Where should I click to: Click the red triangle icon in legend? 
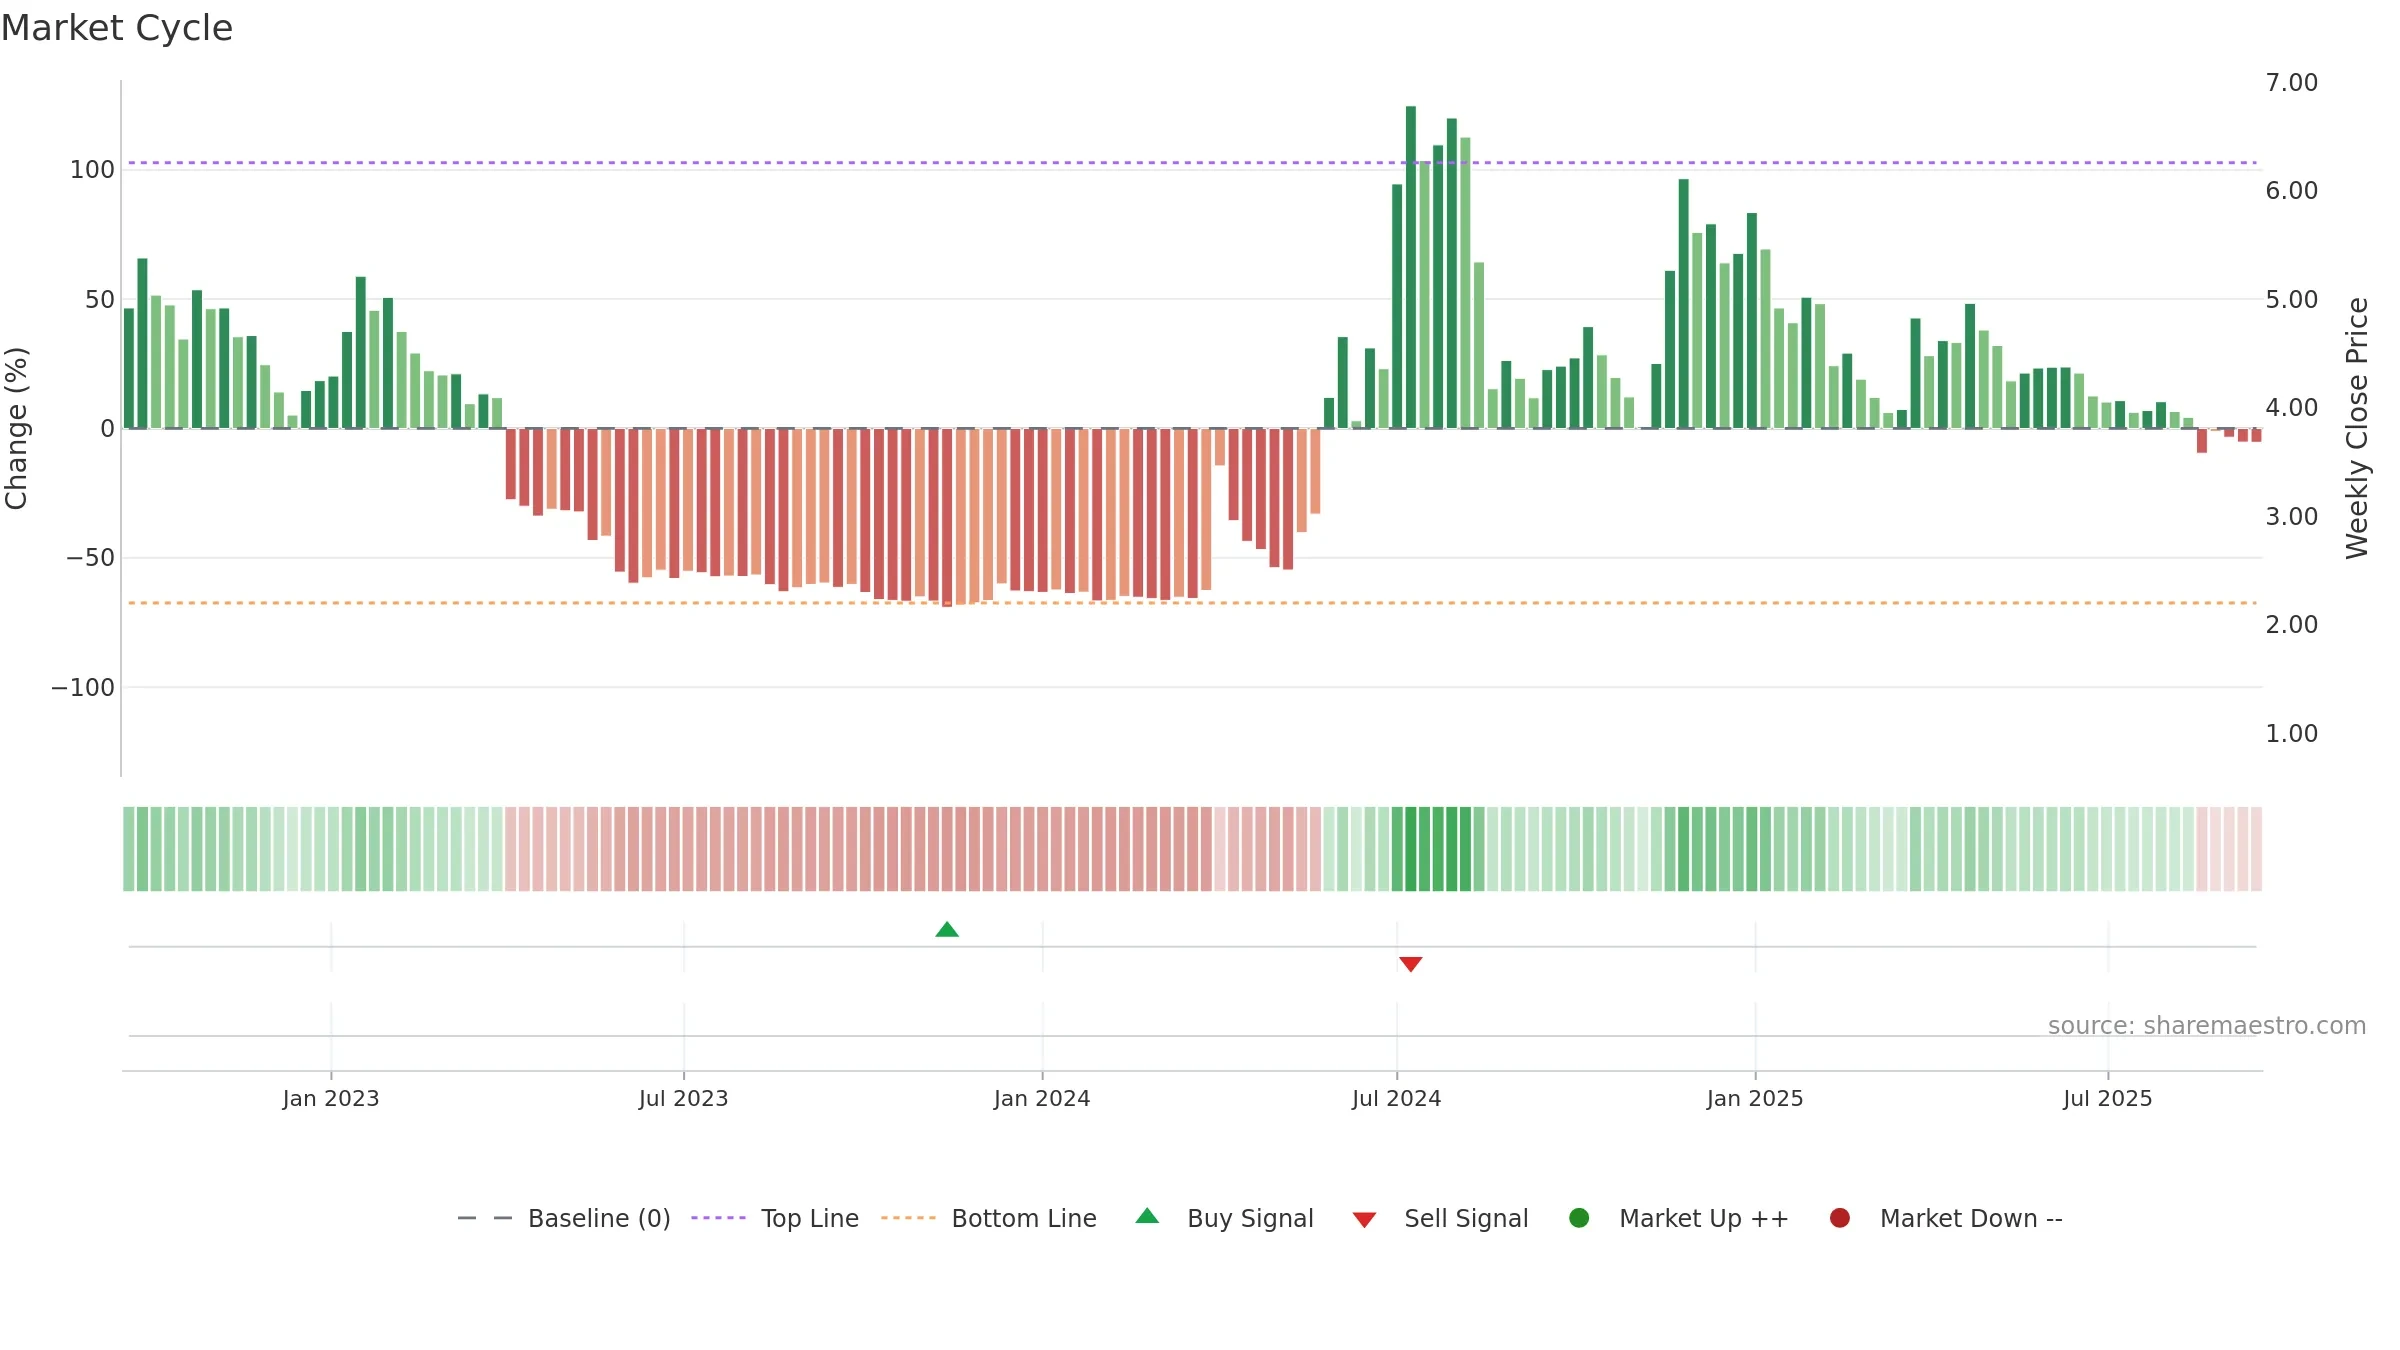tap(1364, 1220)
